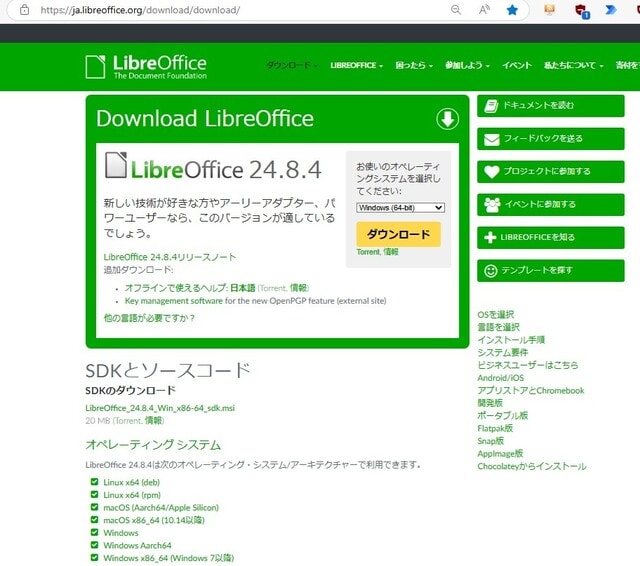Expand the LIBREOFFICE navigation menu

click(356, 65)
